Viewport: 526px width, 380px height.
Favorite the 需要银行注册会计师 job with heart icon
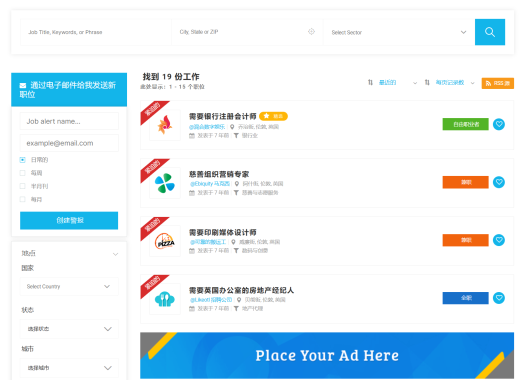tap(499, 124)
